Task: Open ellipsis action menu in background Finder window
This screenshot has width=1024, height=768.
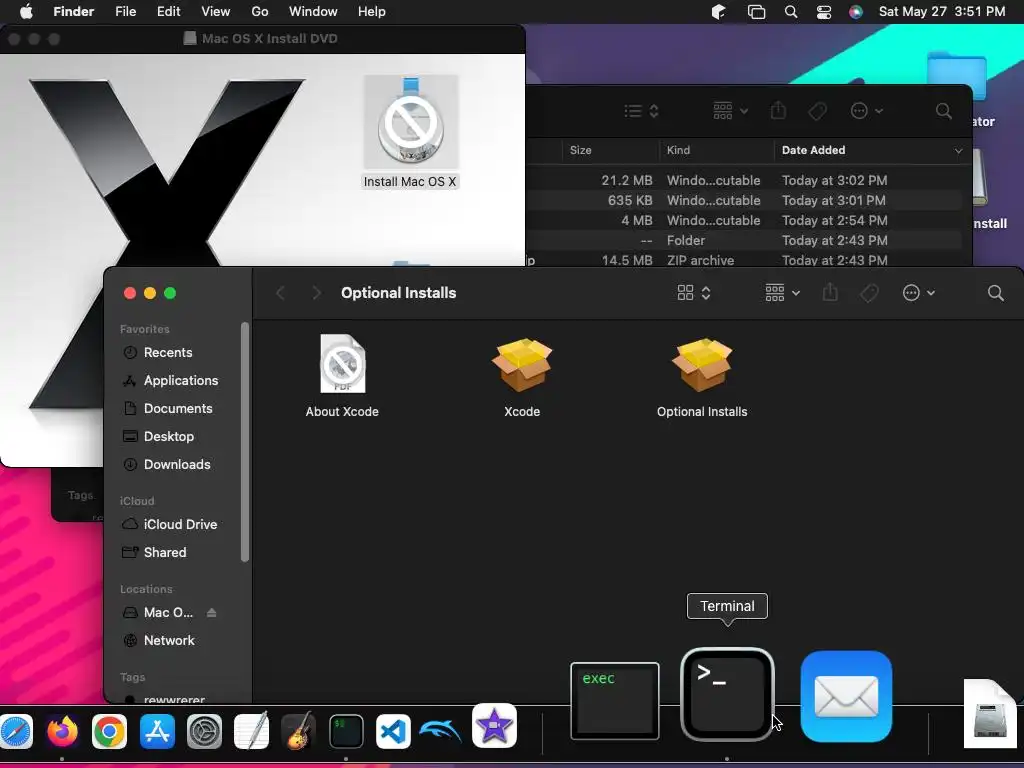Action: (867, 111)
